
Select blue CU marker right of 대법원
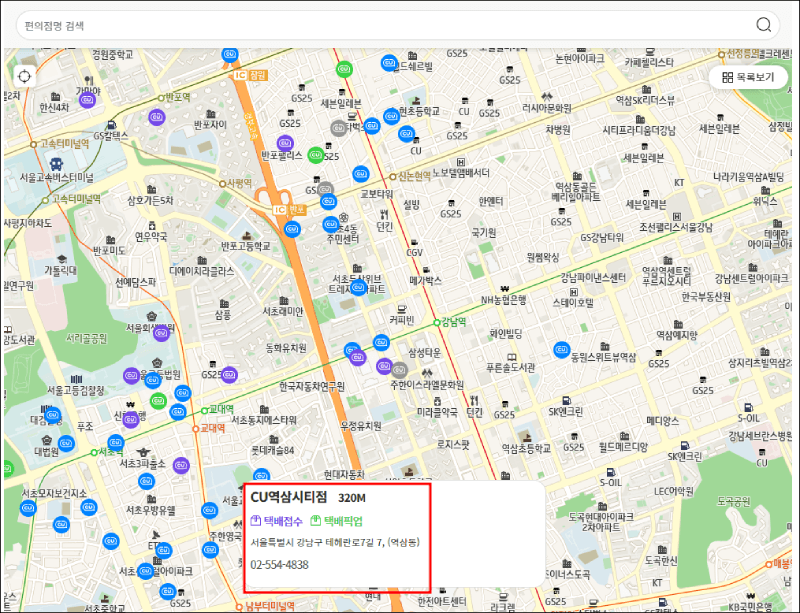click(x=66, y=444)
